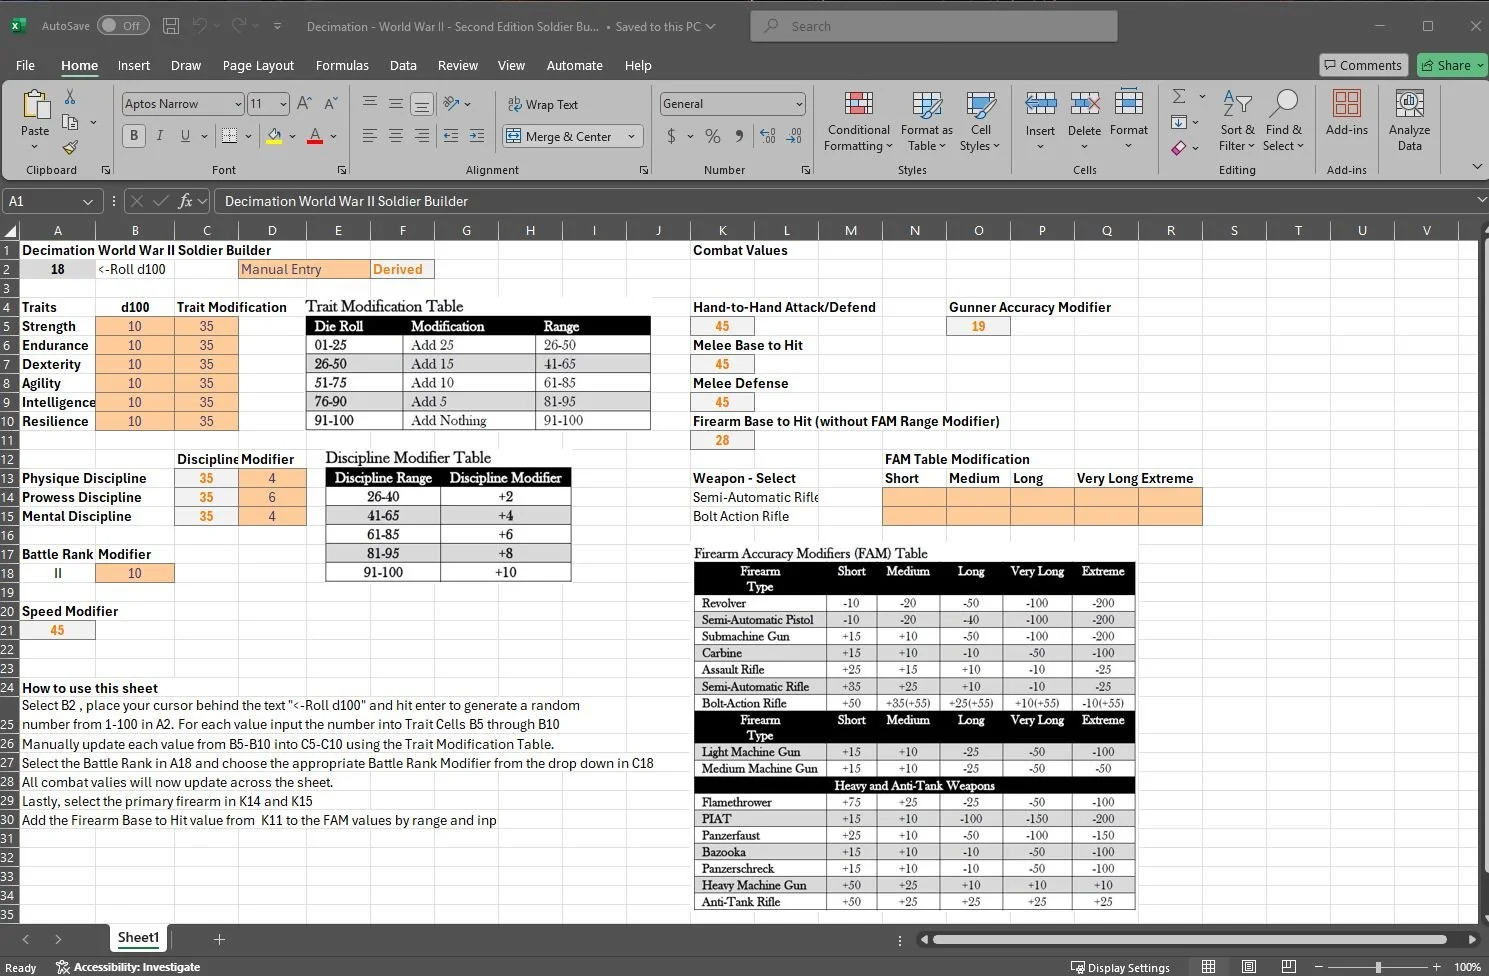The width and height of the screenshot is (1489, 976).
Task: Click Insert Function fx icon
Action: (x=185, y=201)
